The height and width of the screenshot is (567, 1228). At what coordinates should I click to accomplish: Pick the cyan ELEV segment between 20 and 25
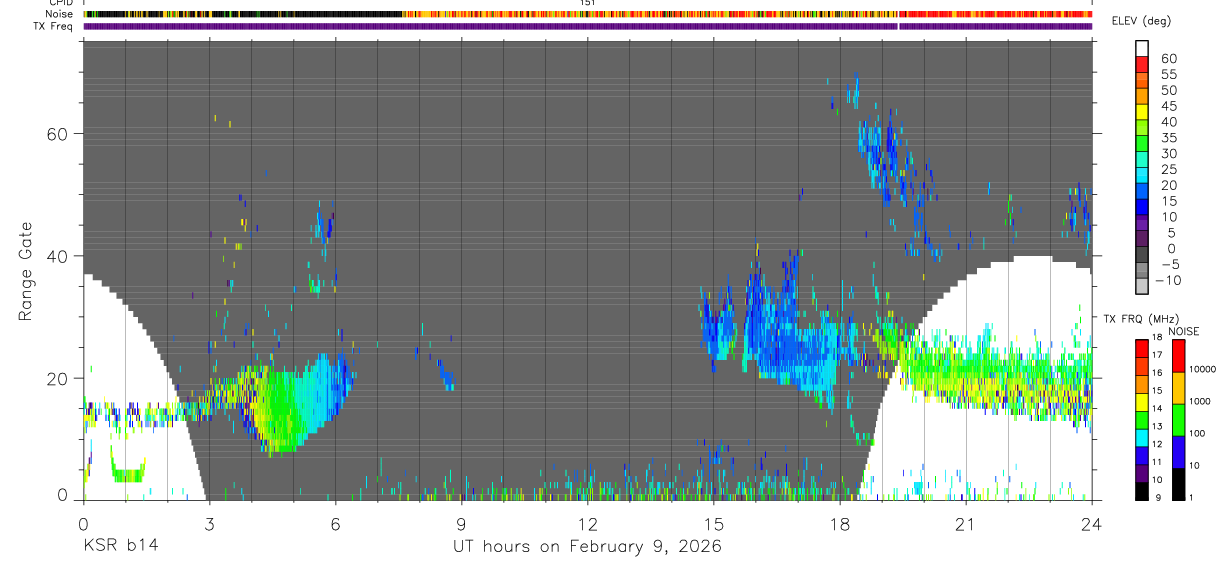tap(1142, 175)
